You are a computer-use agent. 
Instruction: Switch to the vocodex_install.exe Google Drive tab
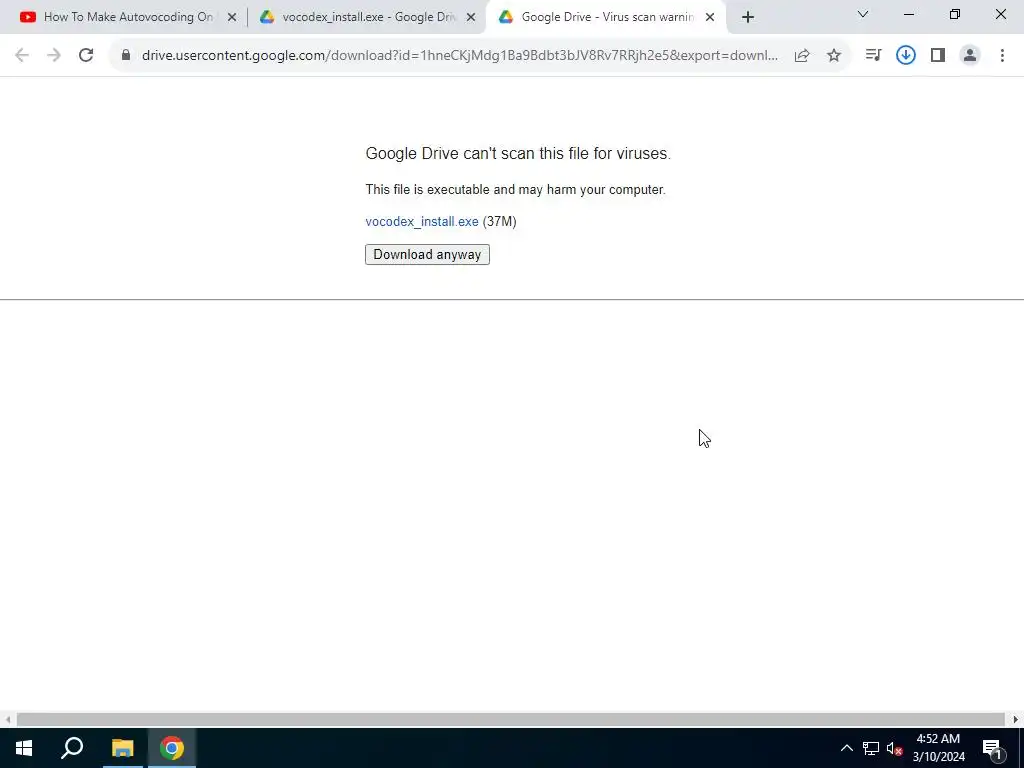coord(369,17)
